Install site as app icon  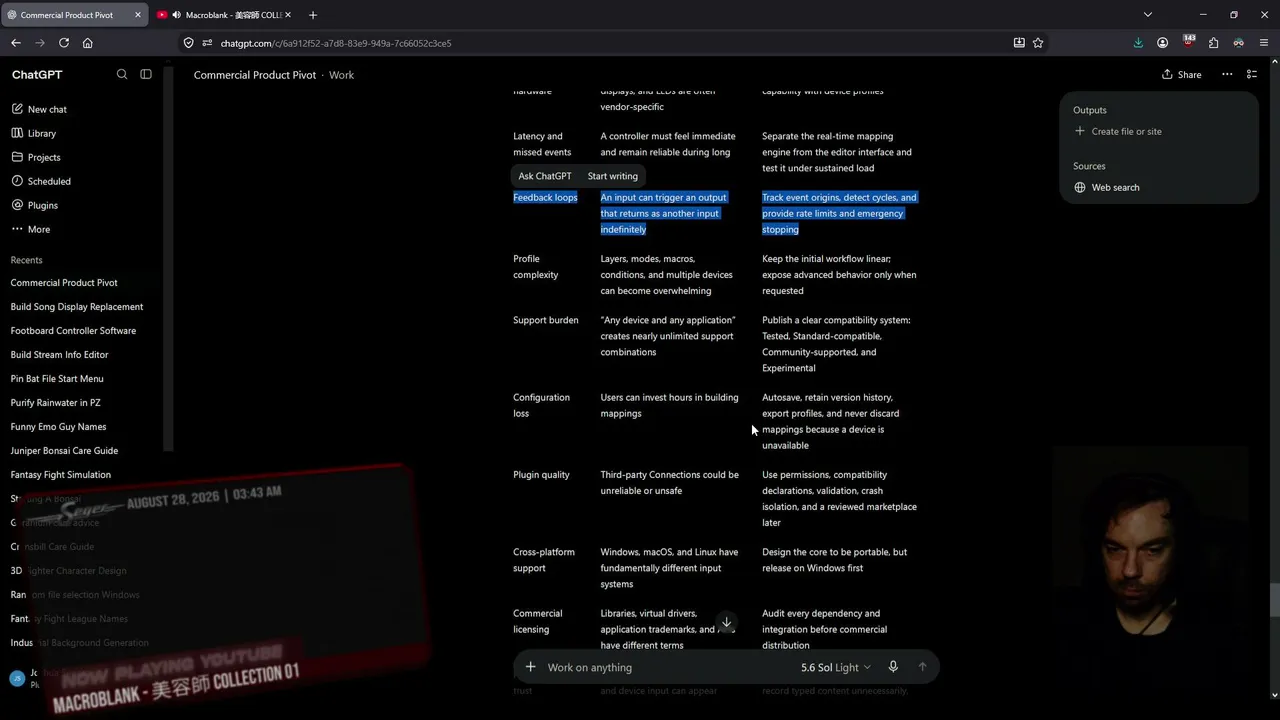pyautogui.click(x=1019, y=43)
